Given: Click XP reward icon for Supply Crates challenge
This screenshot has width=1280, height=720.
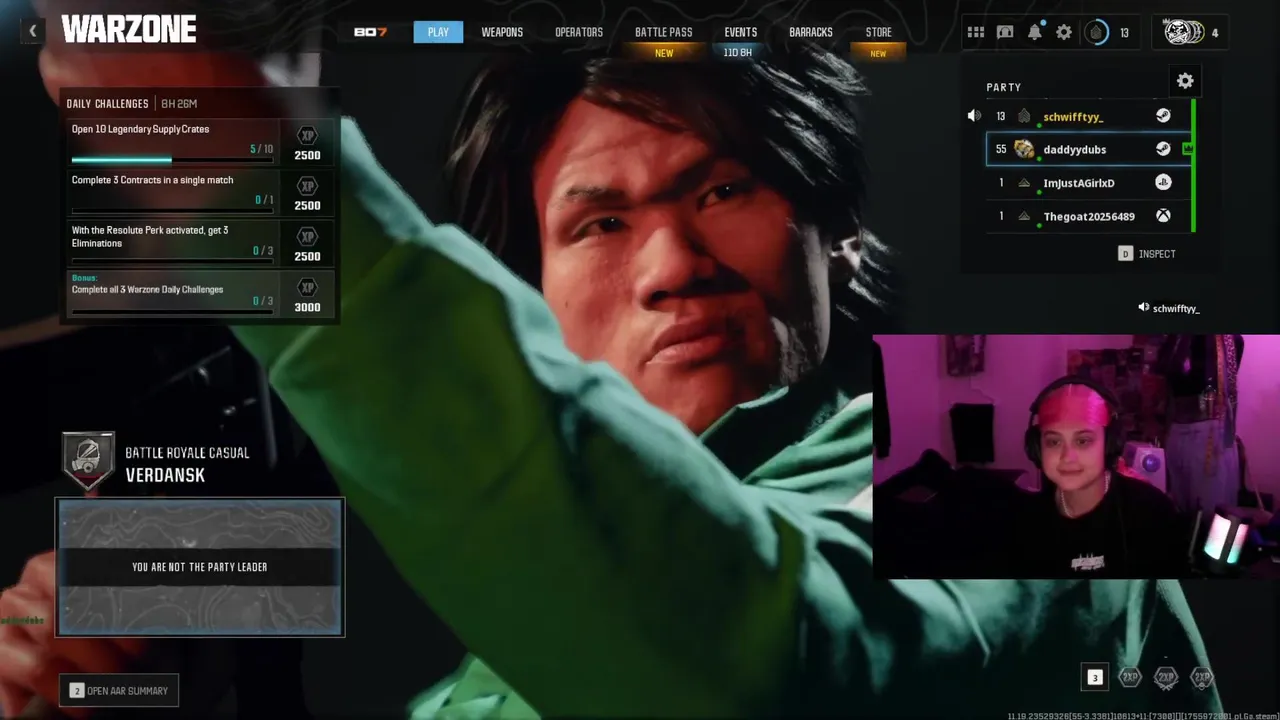Looking at the screenshot, I should click(308, 135).
